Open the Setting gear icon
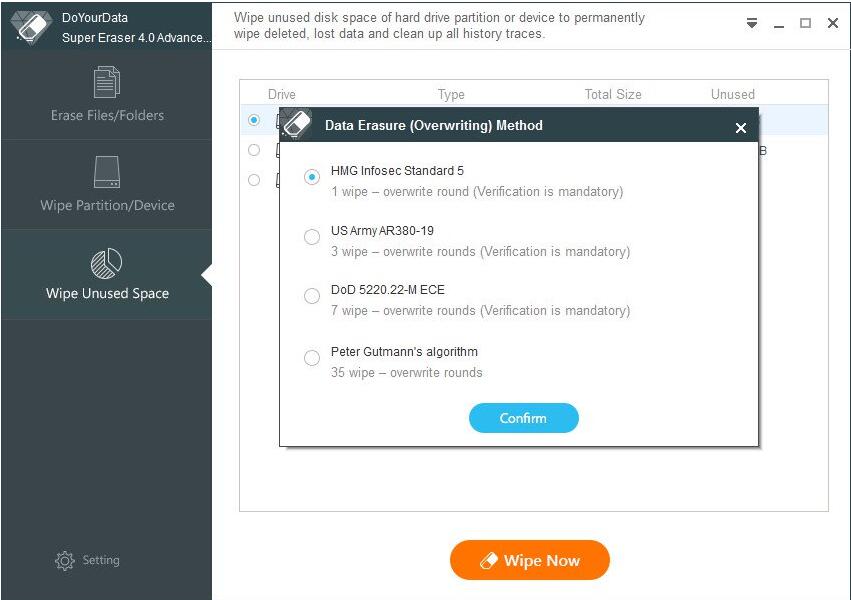 click(x=65, y=560)
